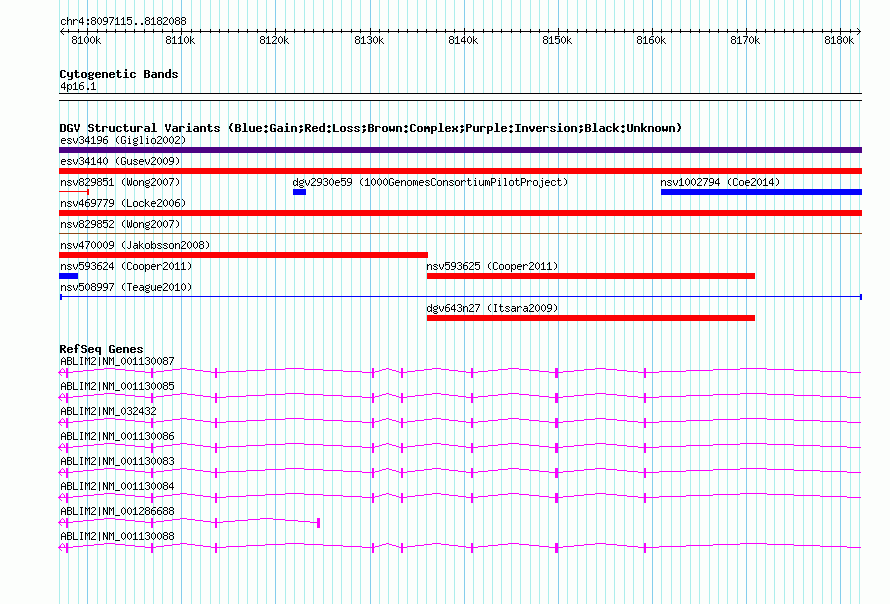Viewport: 890px width, 604px height.
Task: Click the 8110k ruler tick label
Action: click(180, 40)
